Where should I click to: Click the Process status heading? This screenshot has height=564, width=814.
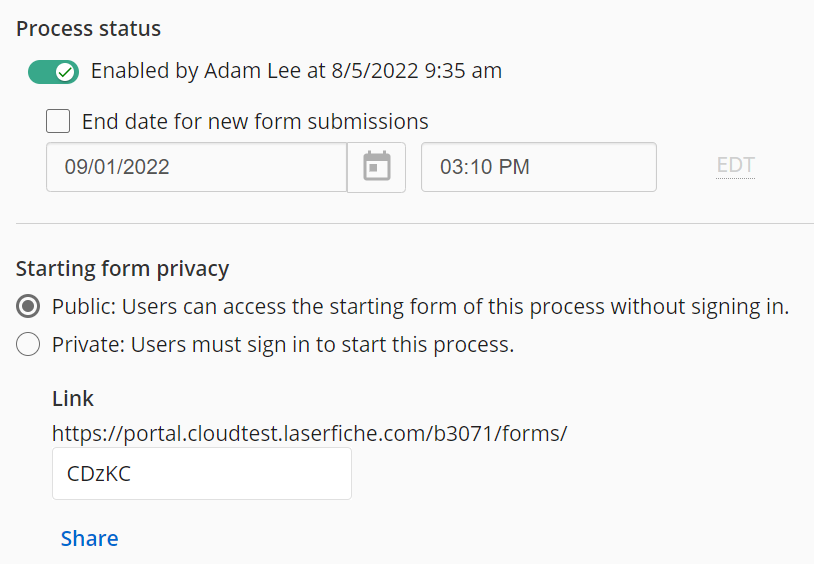coord(88,29)
